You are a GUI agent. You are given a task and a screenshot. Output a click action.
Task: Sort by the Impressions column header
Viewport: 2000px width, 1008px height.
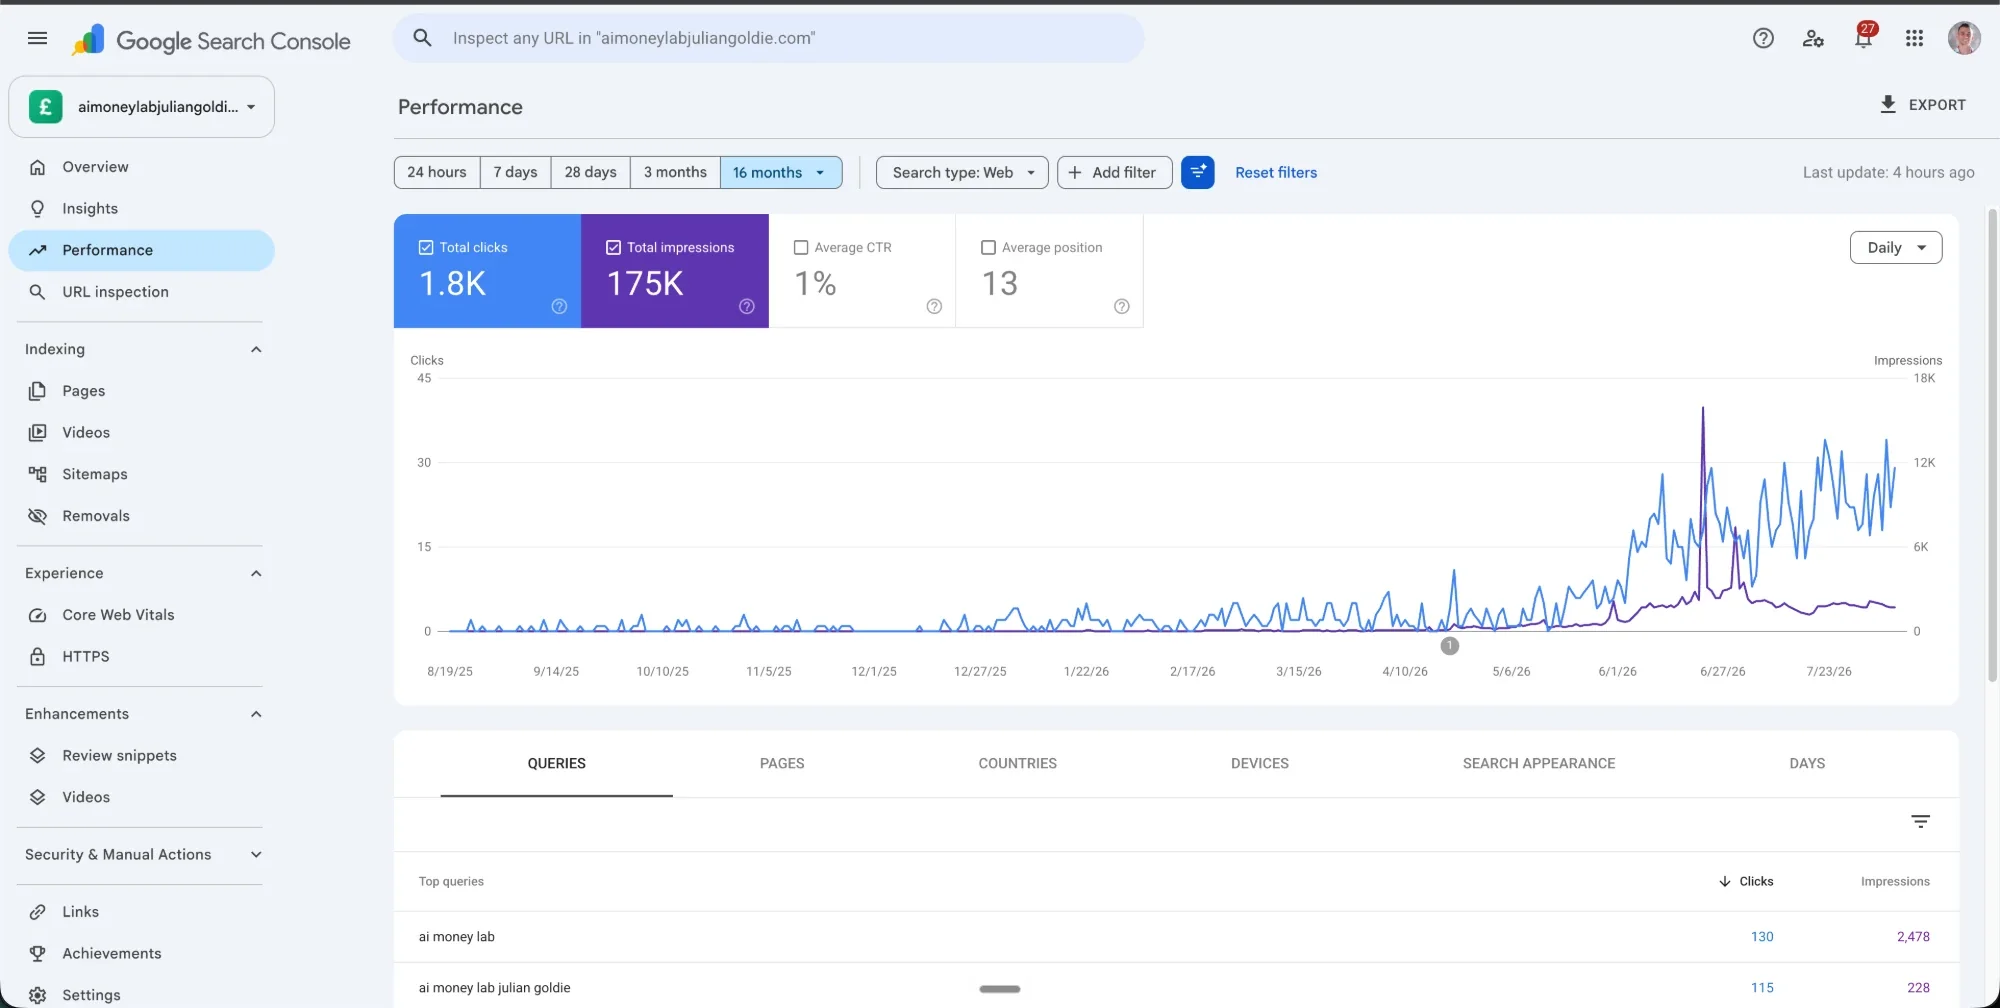point(1895,881)
